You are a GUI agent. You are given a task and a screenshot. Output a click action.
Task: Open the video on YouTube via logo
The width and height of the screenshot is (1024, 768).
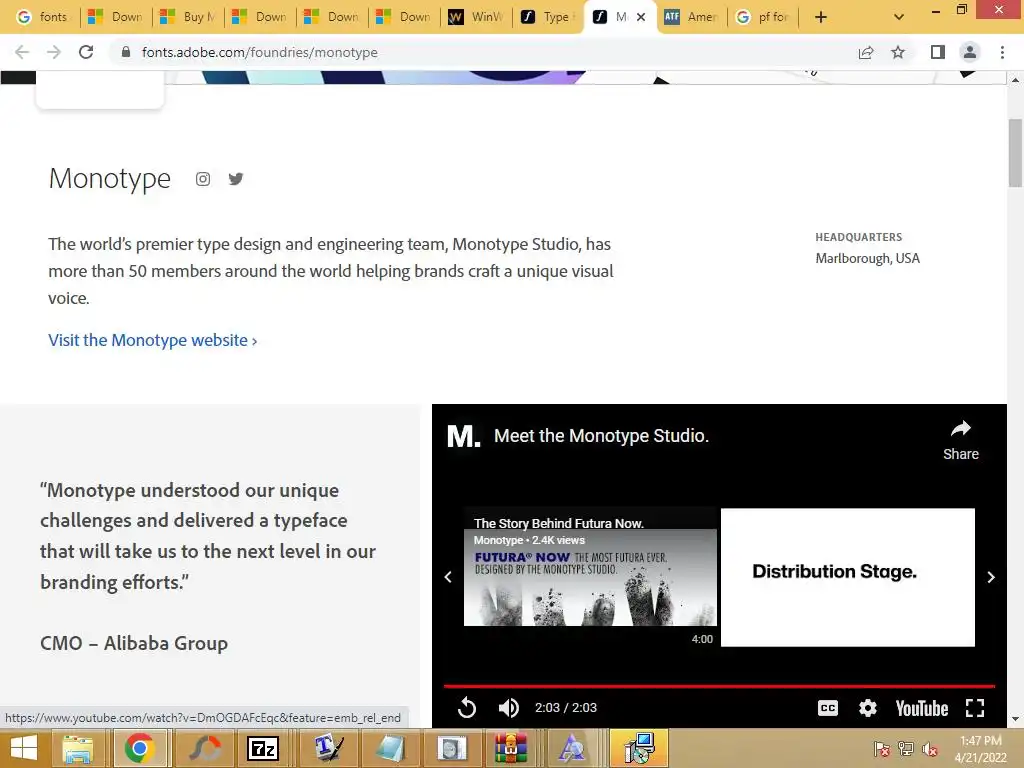click(x=921, y=708)
